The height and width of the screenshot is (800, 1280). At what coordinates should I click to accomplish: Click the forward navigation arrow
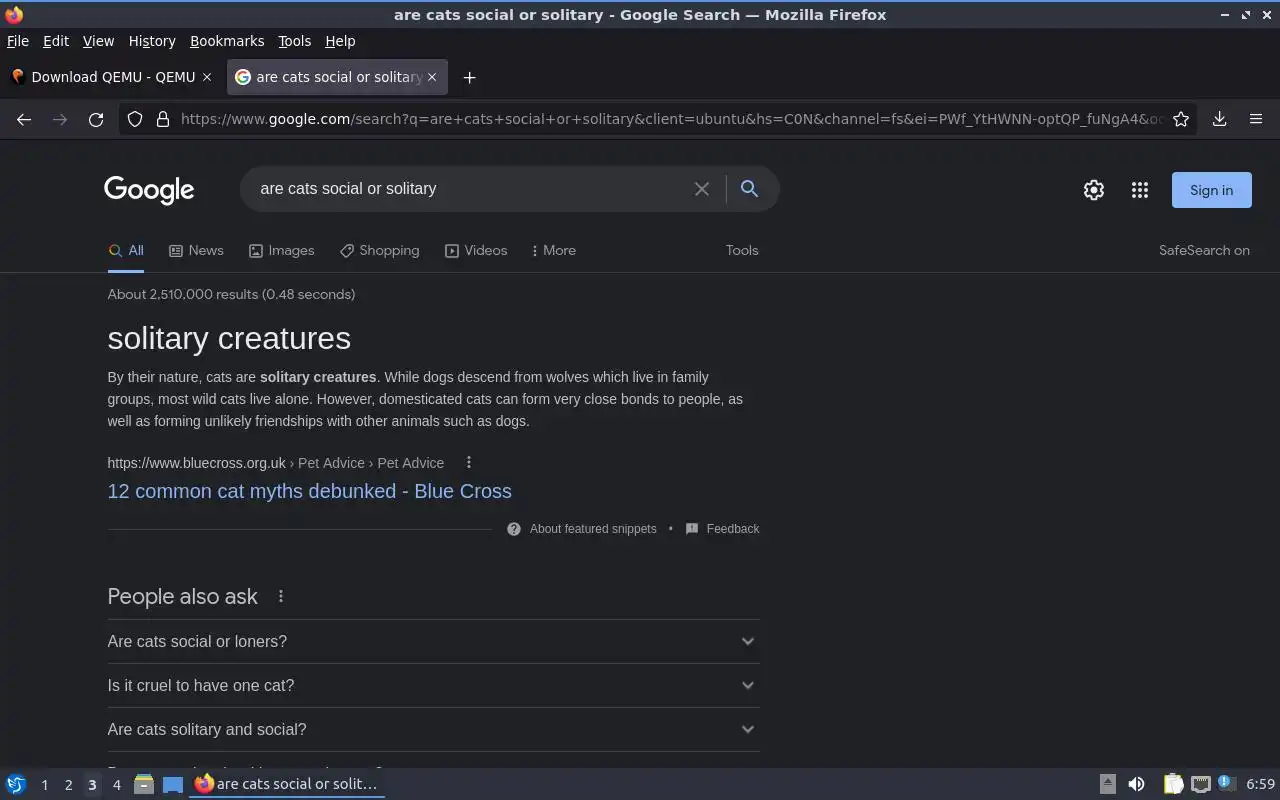[x=60, y=119]
